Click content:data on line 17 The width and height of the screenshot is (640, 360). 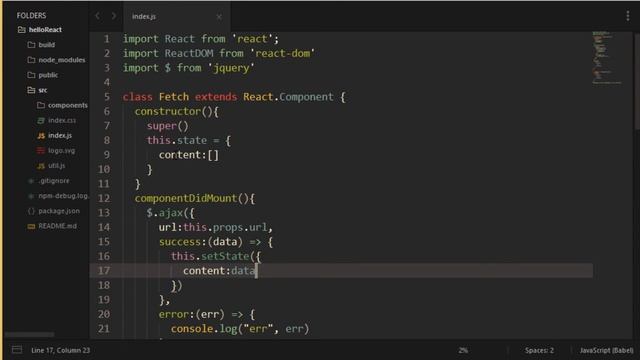click(219, 271)
